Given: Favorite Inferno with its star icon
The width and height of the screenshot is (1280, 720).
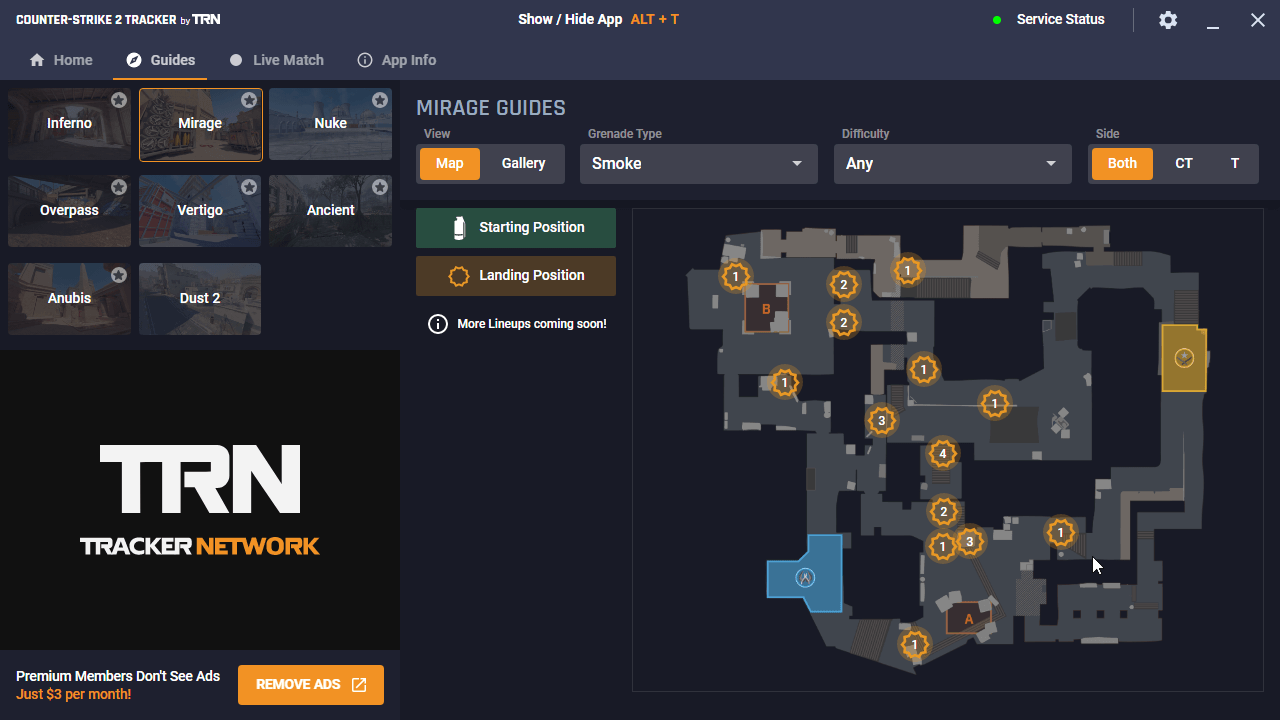Looking at the screenshot, I should pyautogui.click(x=119, y=100).
